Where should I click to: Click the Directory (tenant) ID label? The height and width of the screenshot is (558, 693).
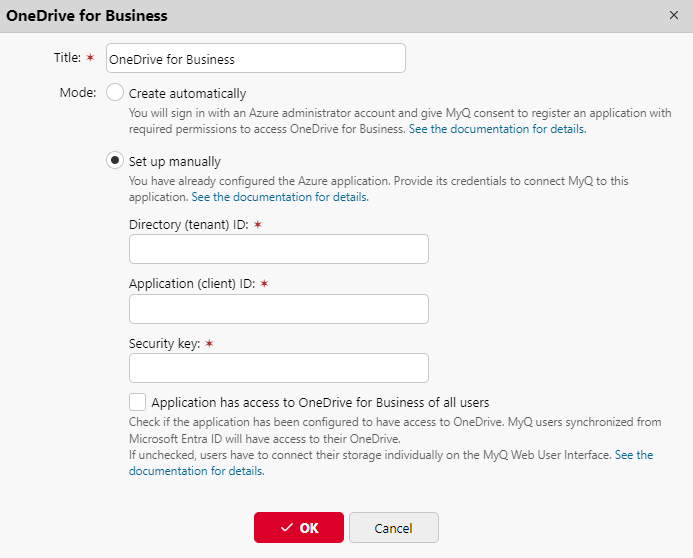[189, 224]
